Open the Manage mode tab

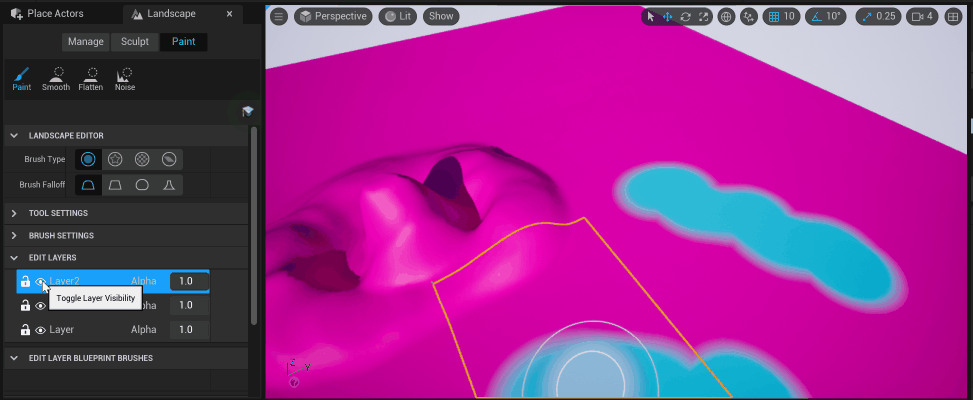(x=86, y=42)
